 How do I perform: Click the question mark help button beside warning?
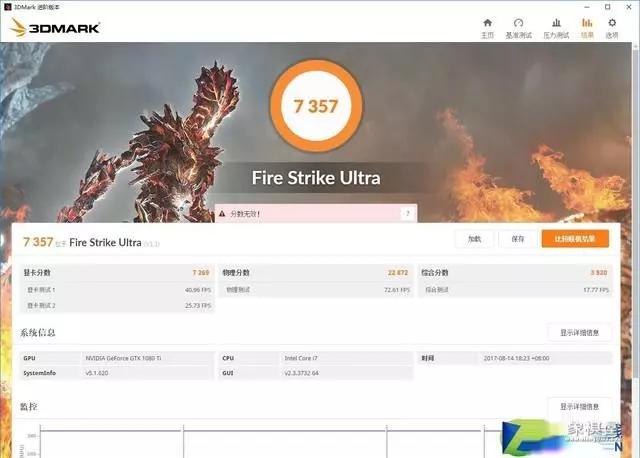pyautogui.click(x=407, y=213)
